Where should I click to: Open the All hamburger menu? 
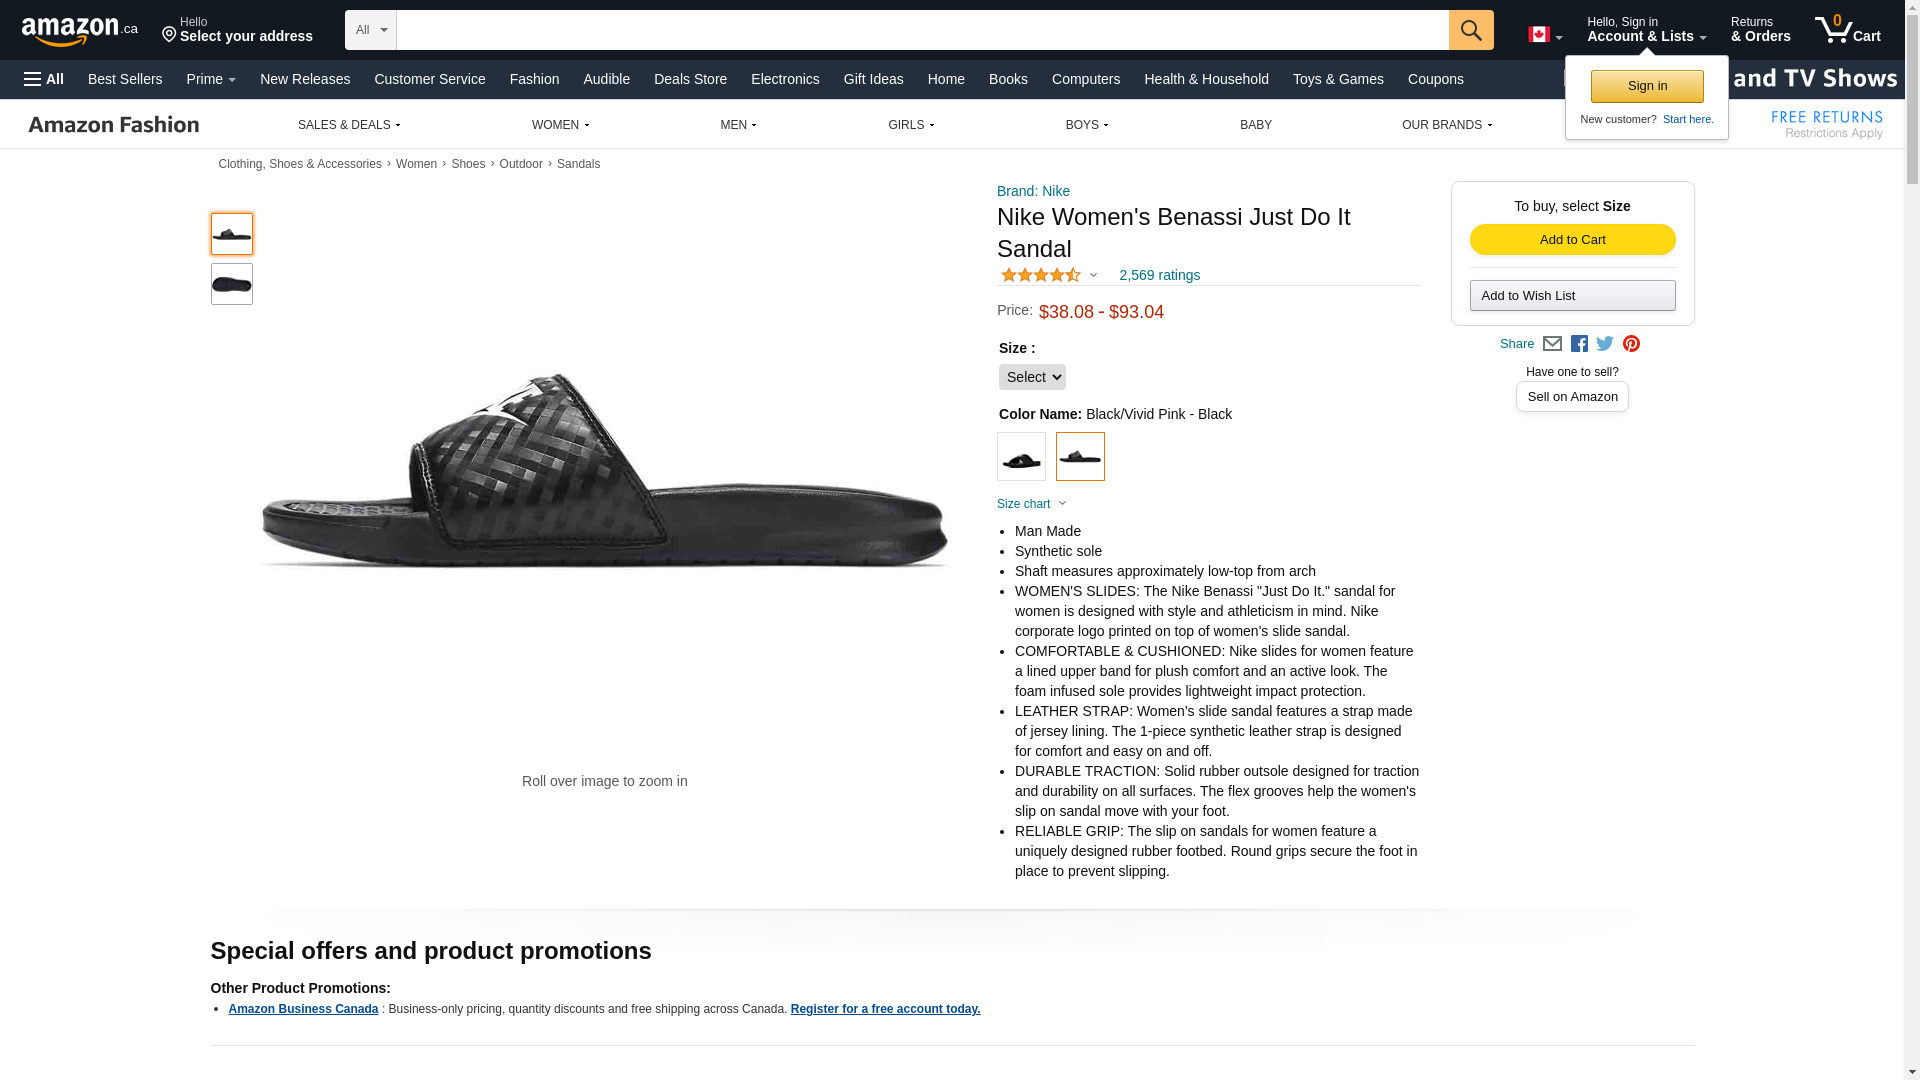point(44,79)
